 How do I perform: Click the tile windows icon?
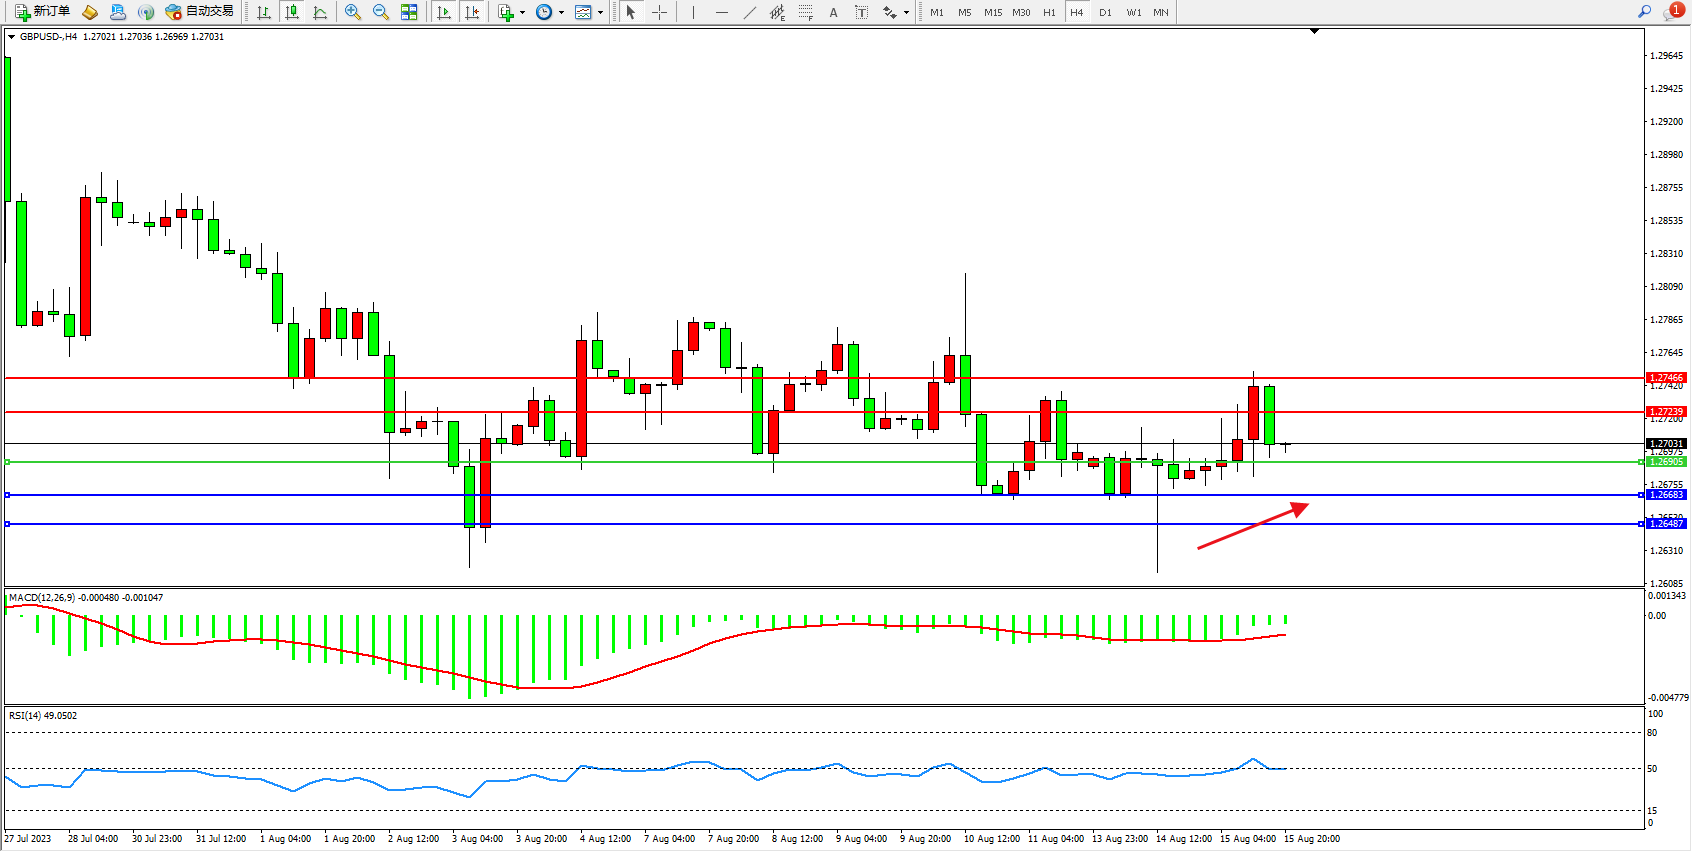[409, 12]
